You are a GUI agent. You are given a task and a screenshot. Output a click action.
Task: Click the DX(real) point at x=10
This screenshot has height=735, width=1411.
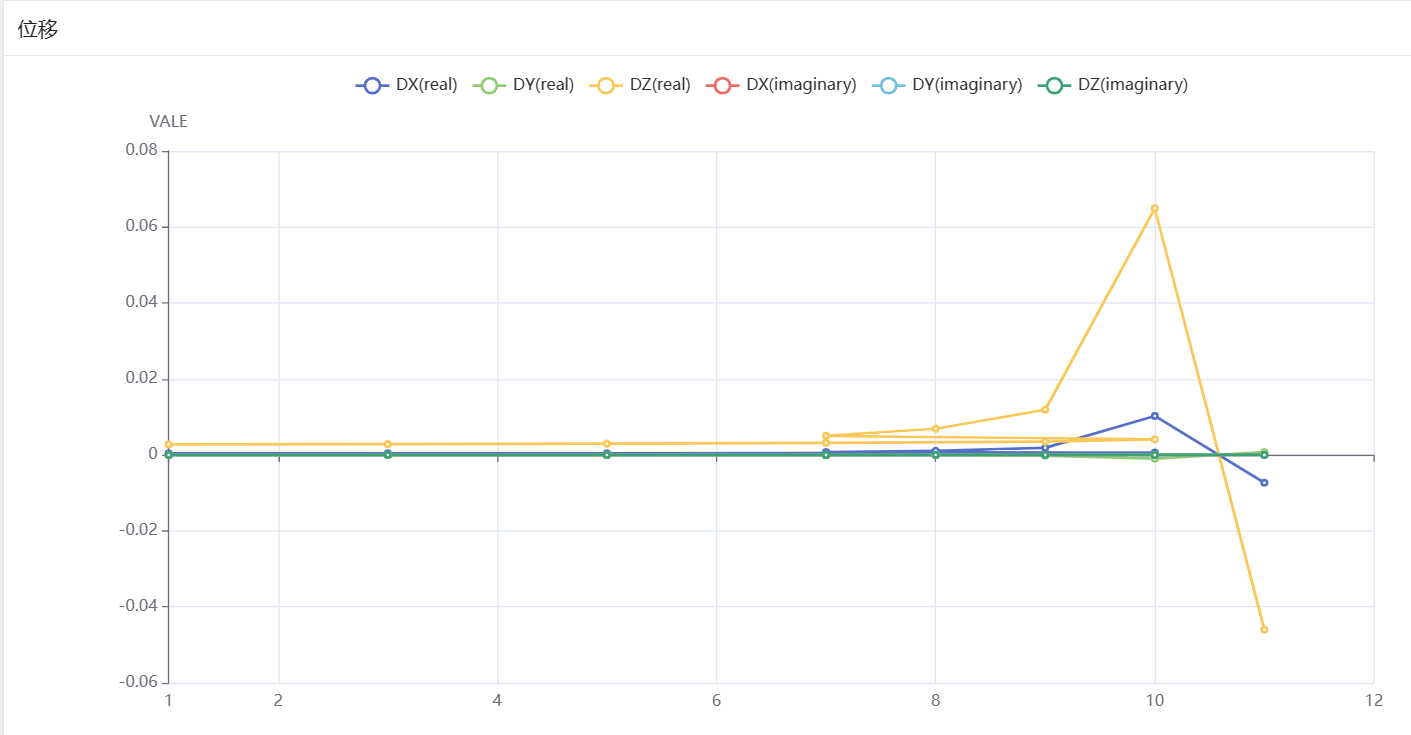(x=1154, y=416)
